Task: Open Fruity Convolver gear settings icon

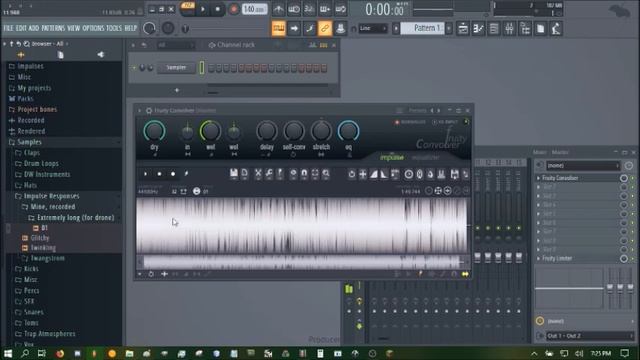Action: 149,111
